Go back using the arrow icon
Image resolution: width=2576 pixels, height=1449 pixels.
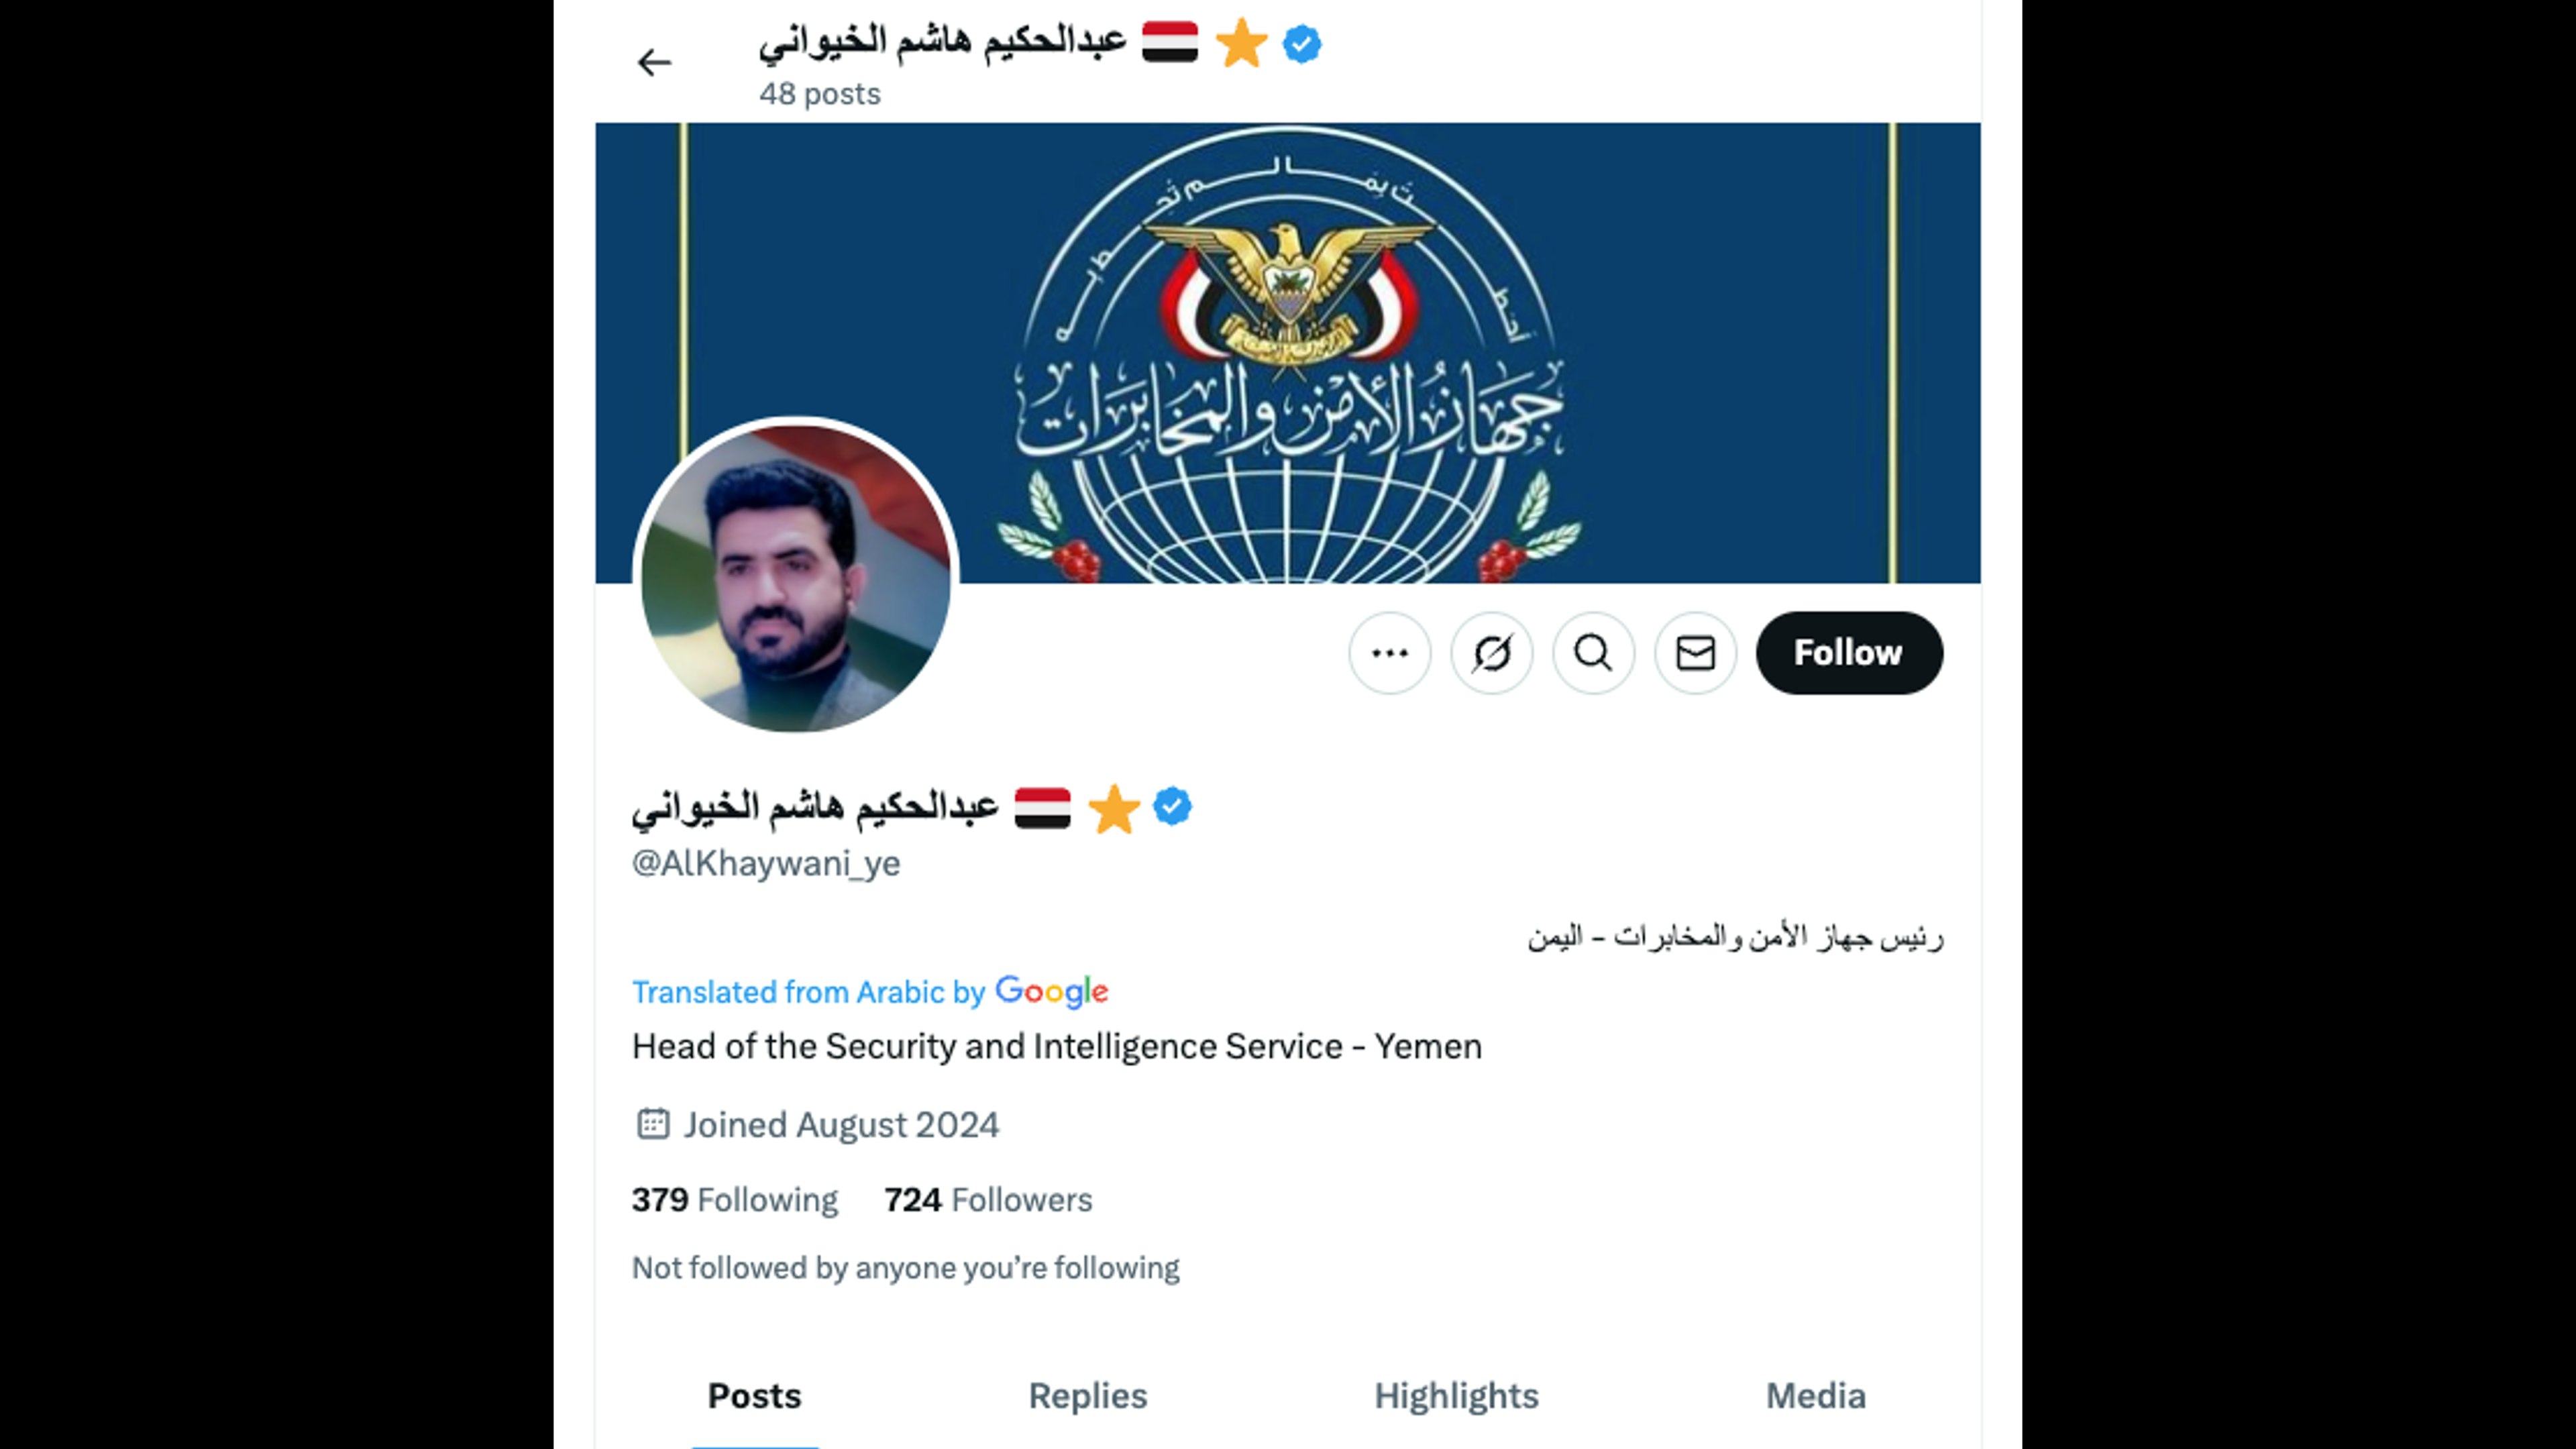pos(654,63)
